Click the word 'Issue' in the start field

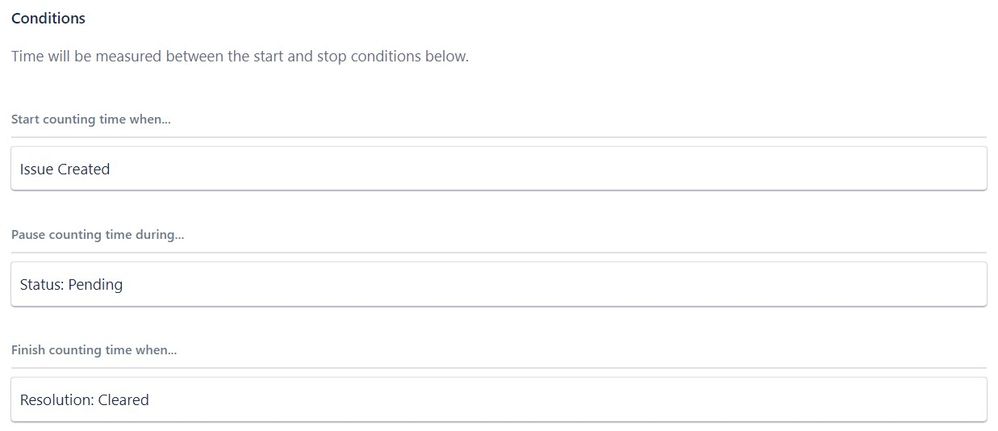point(36,170)
